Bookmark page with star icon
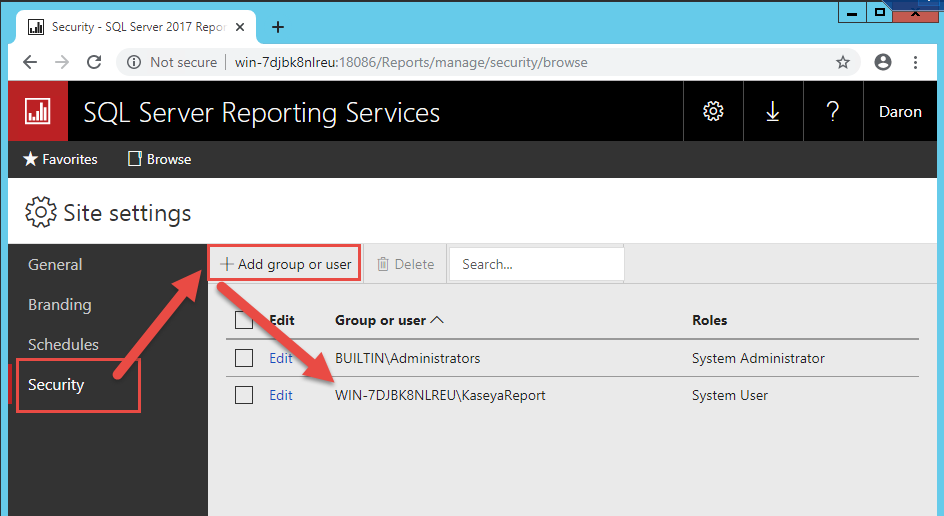Image resolution: width=944 pixels, height=516 pixels. coord(843,62)
